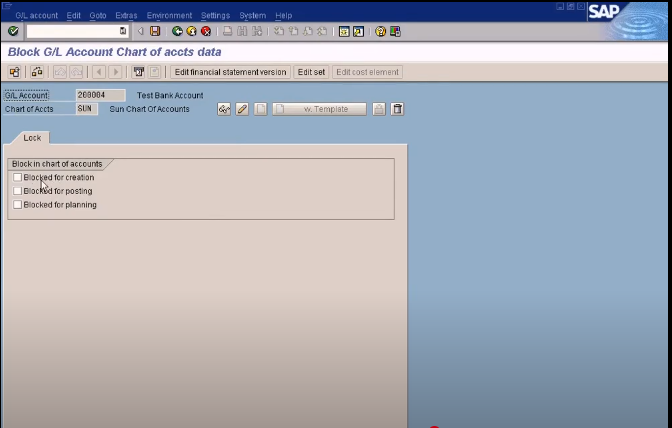Open the Extras menu
Viewport: 672px width, 428px height.
[x=126, y=15]
